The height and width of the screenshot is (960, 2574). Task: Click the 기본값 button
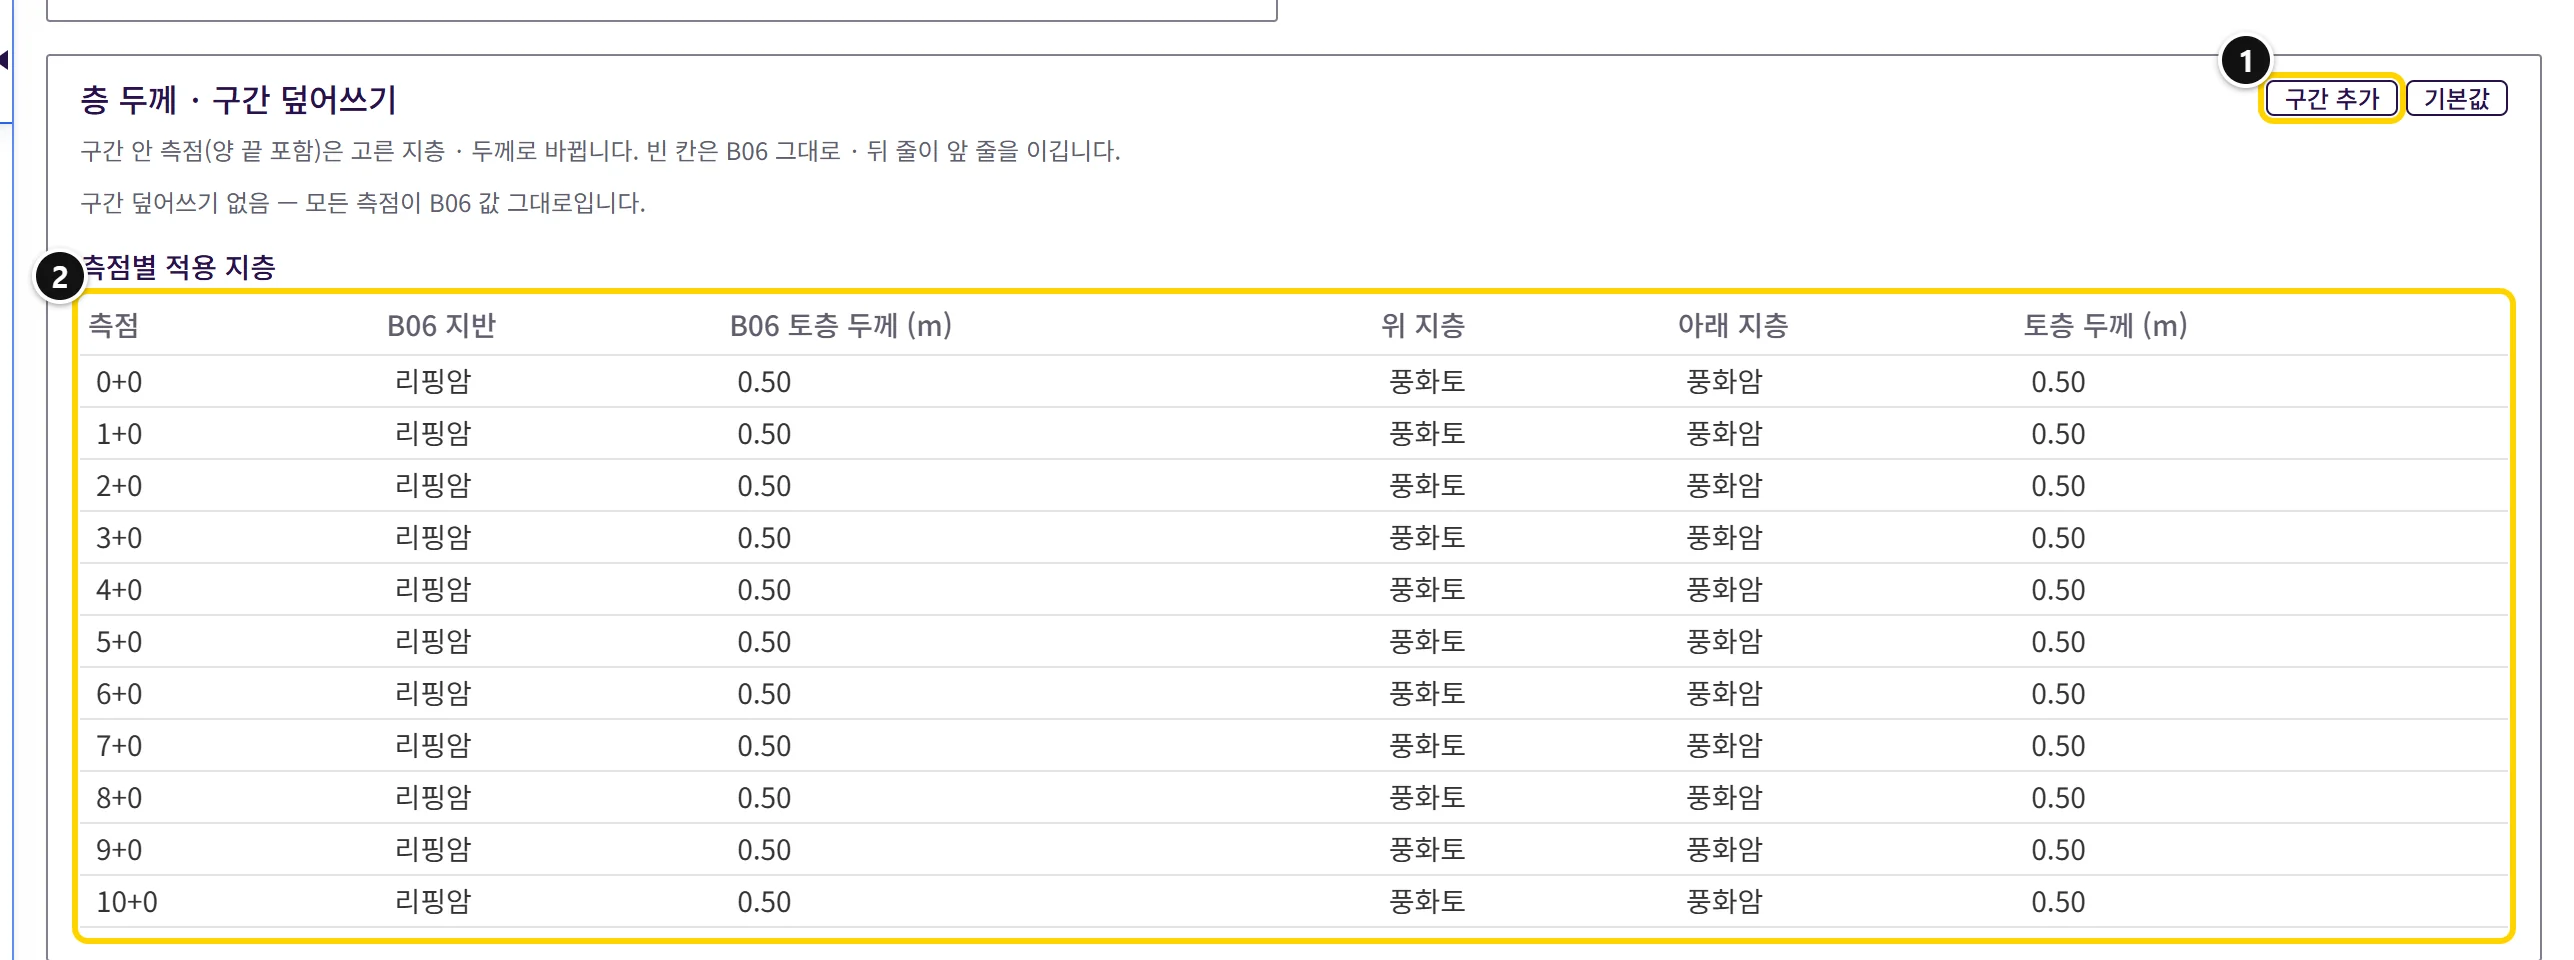[x=2456, y=98]
